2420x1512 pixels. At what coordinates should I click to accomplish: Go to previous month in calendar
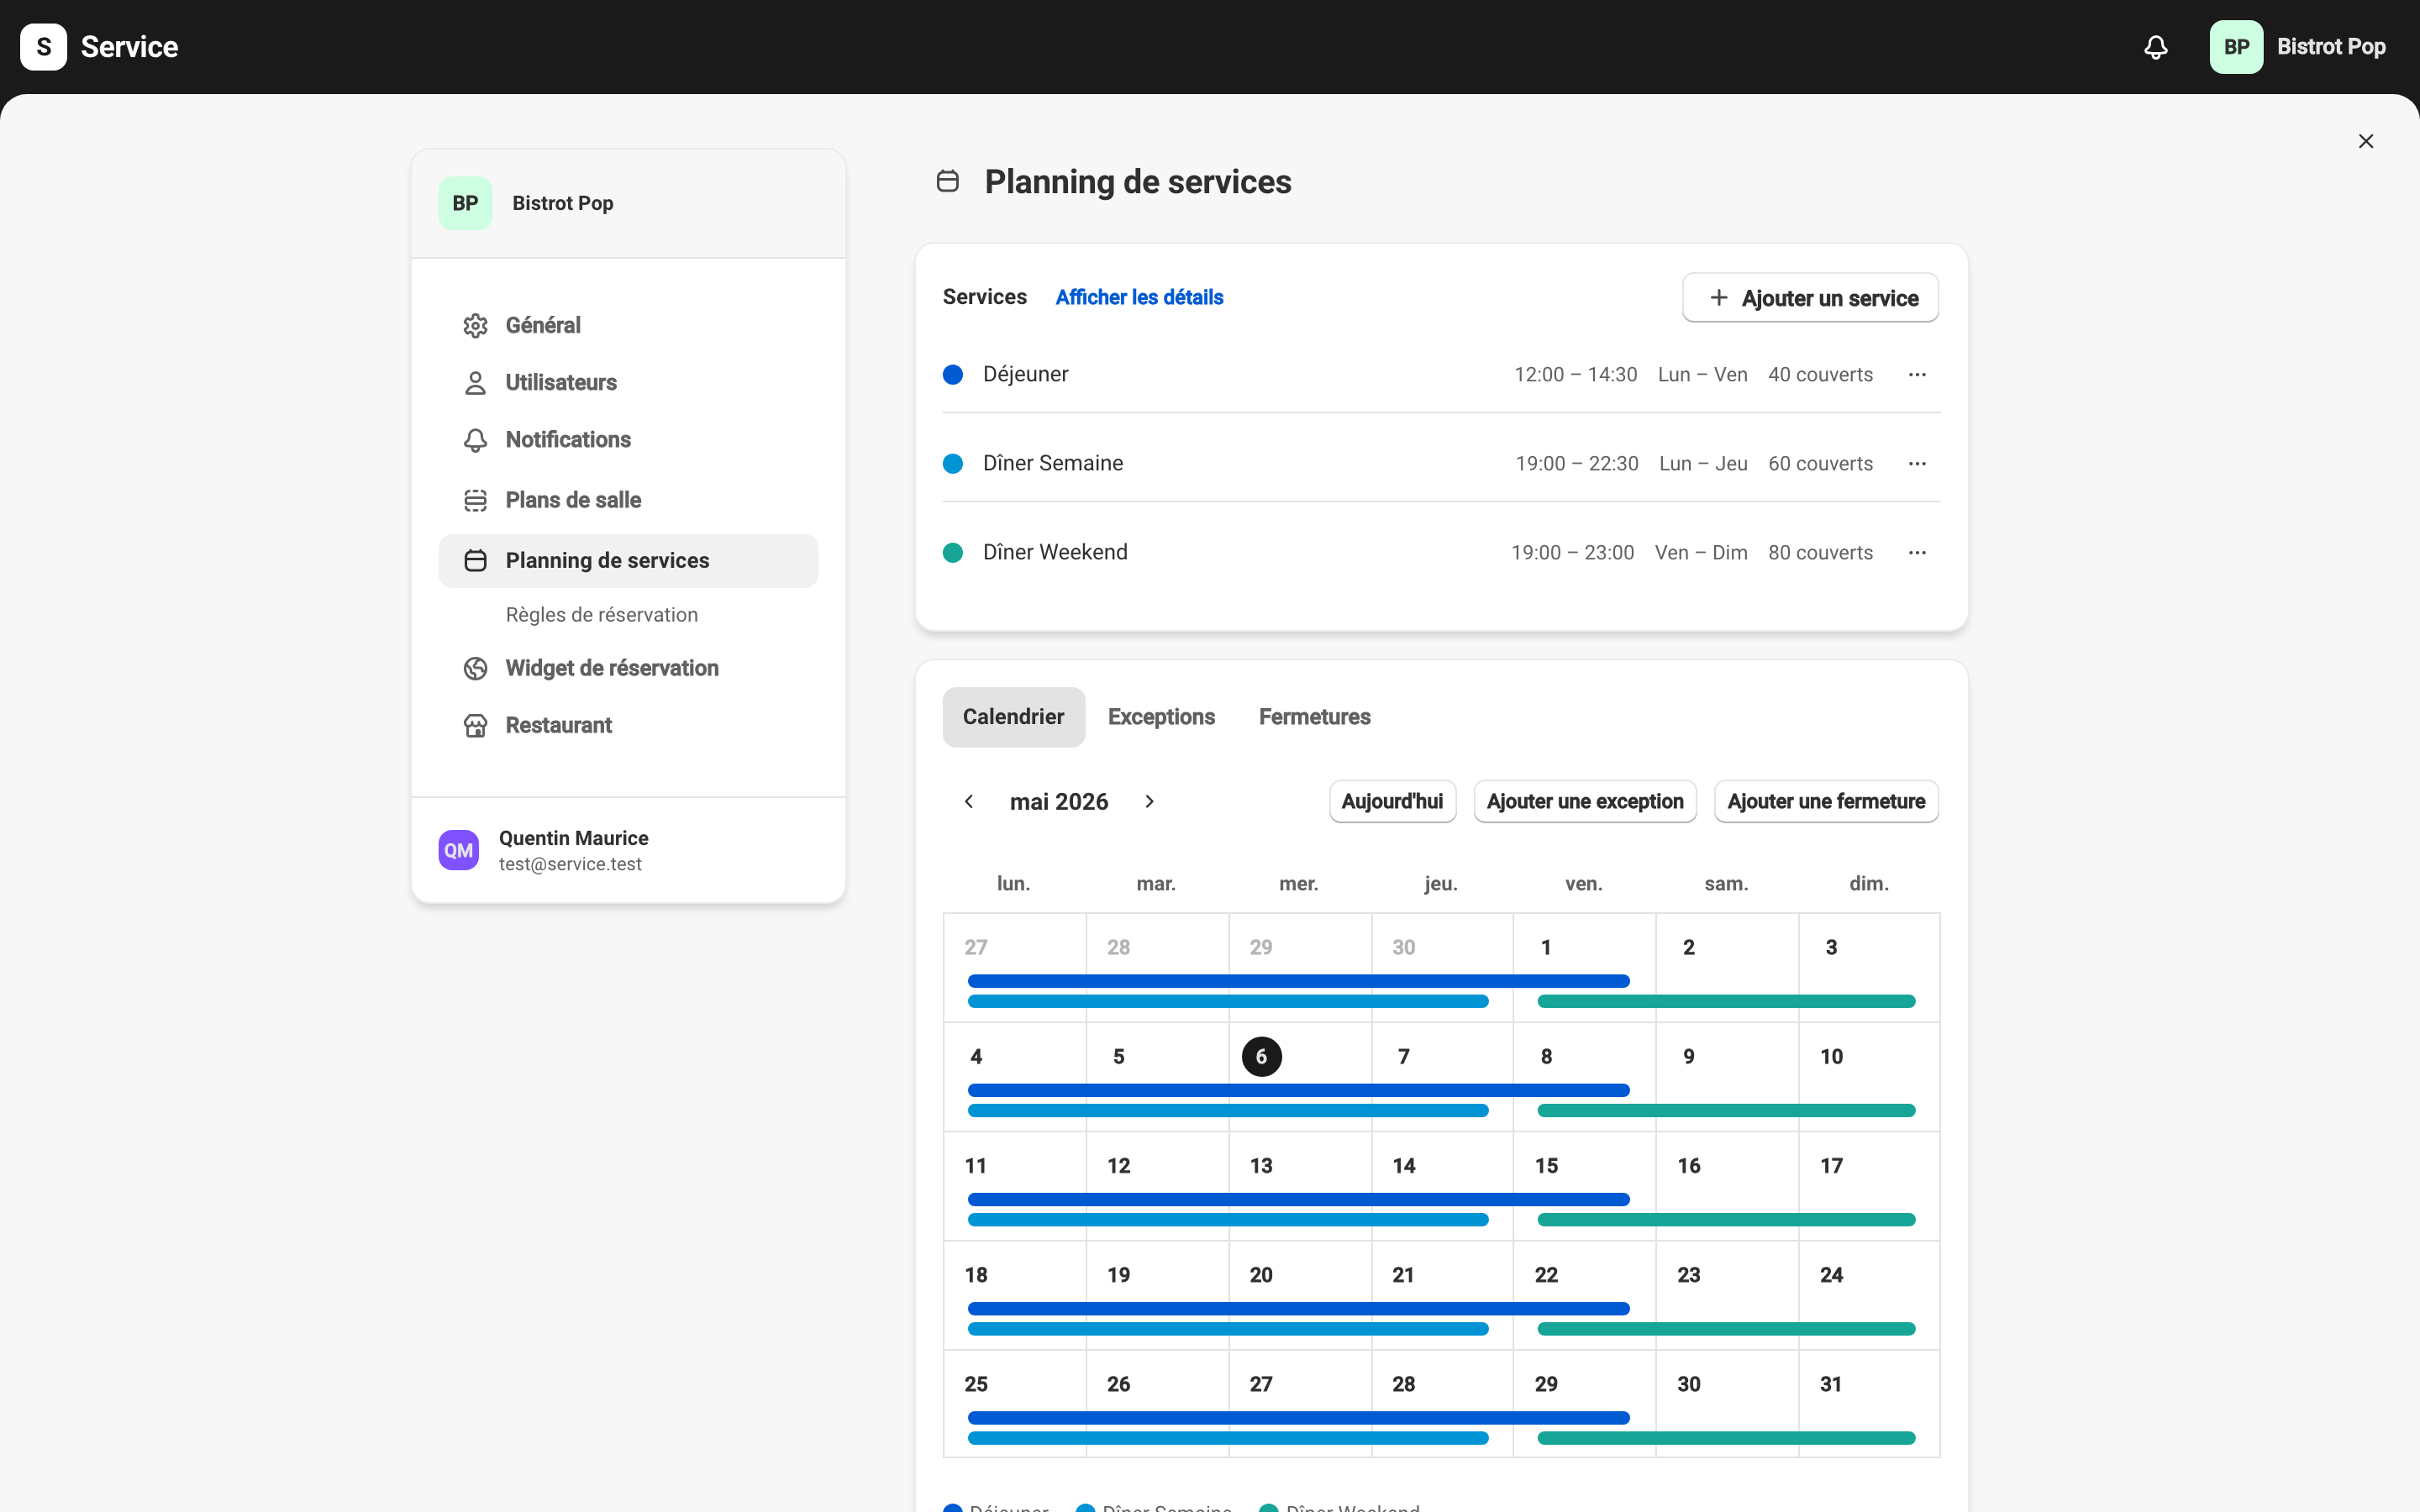[x=968, y=801]
